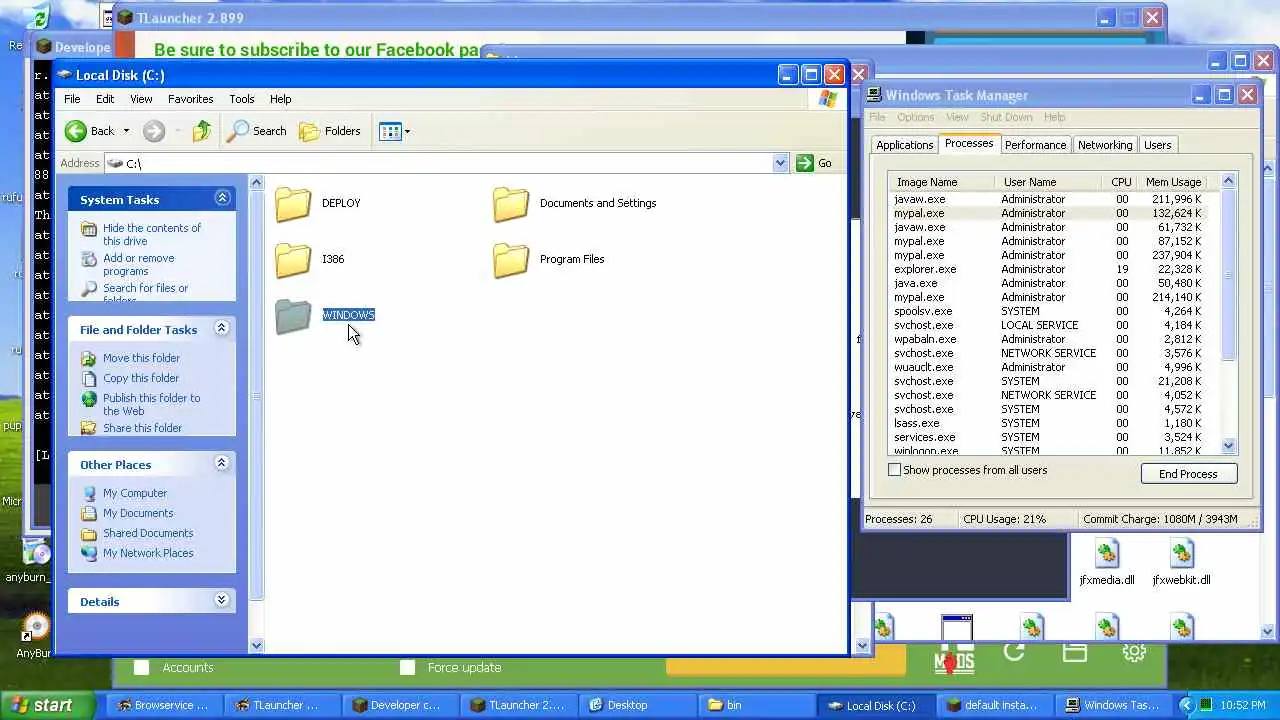Open My Network Places link
The image size is (1280, 720).
[x=148, y=553]
